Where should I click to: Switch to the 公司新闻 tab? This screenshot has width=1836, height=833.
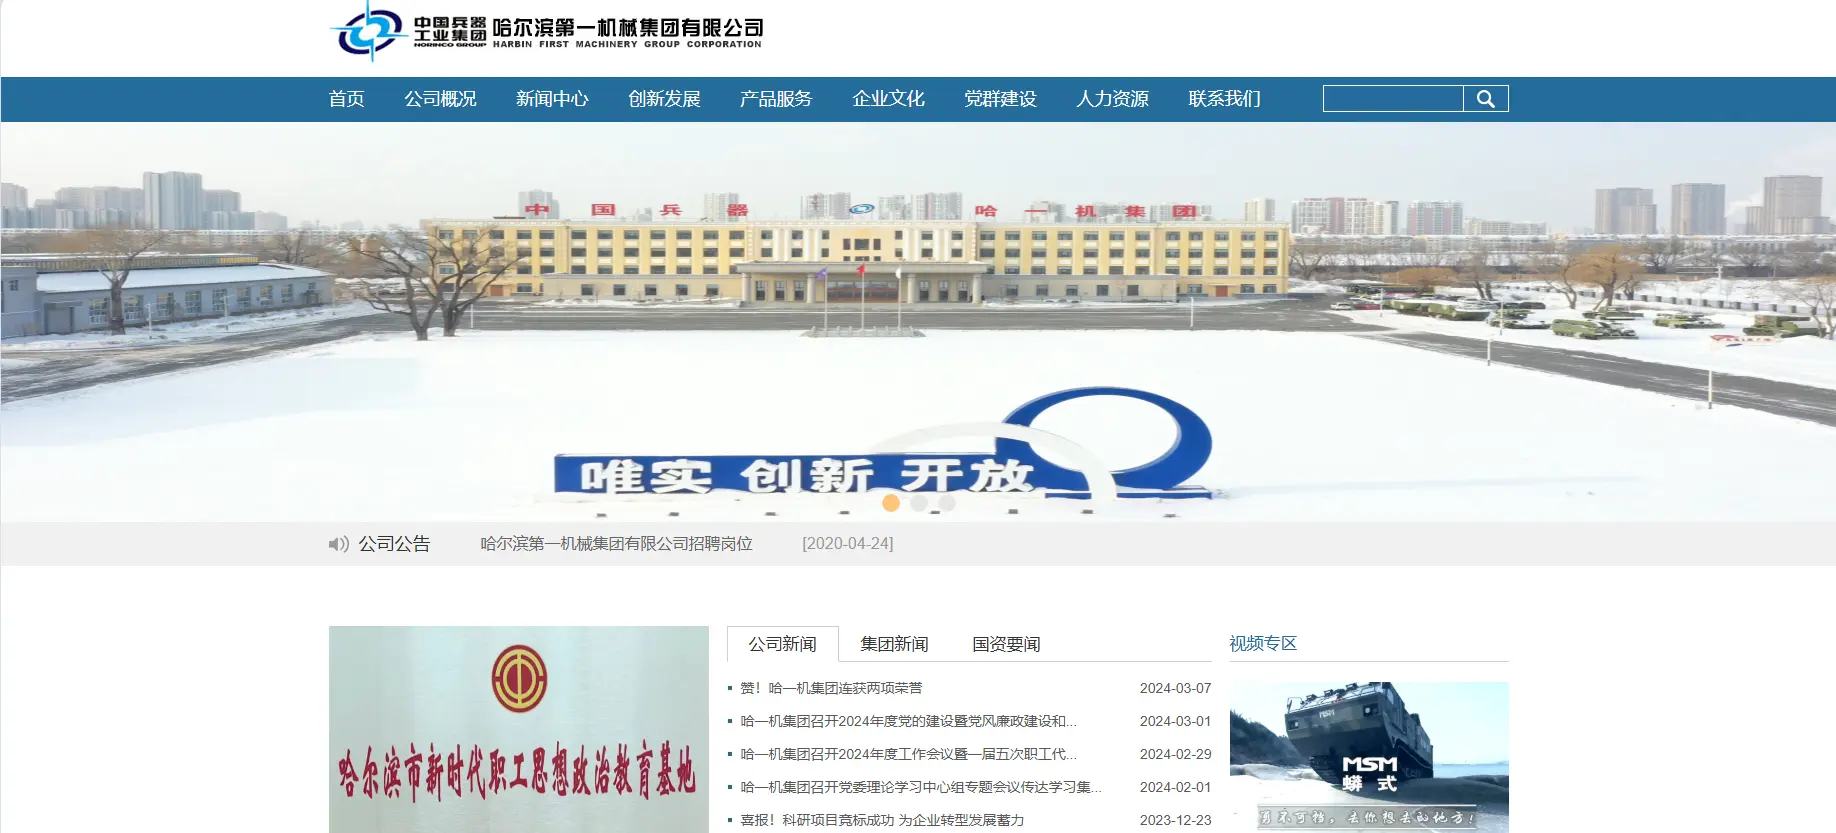(x=783, y=644)
